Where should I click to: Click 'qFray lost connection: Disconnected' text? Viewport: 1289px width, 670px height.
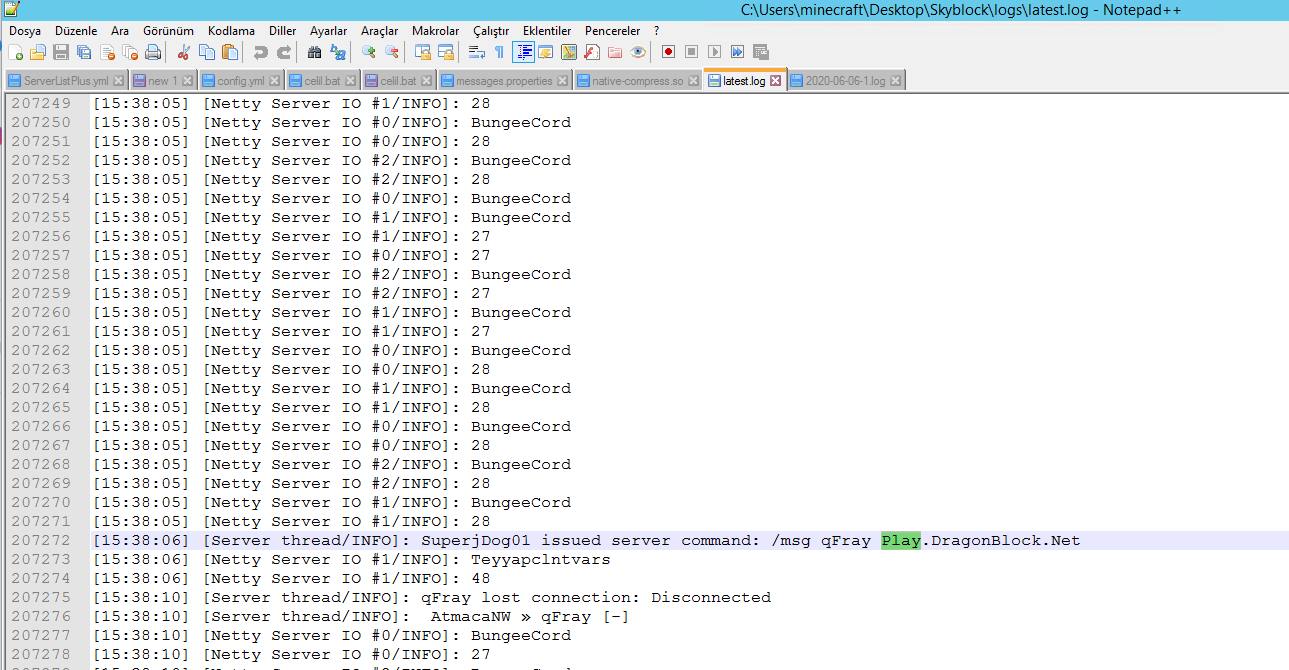(x=596, y=598)
